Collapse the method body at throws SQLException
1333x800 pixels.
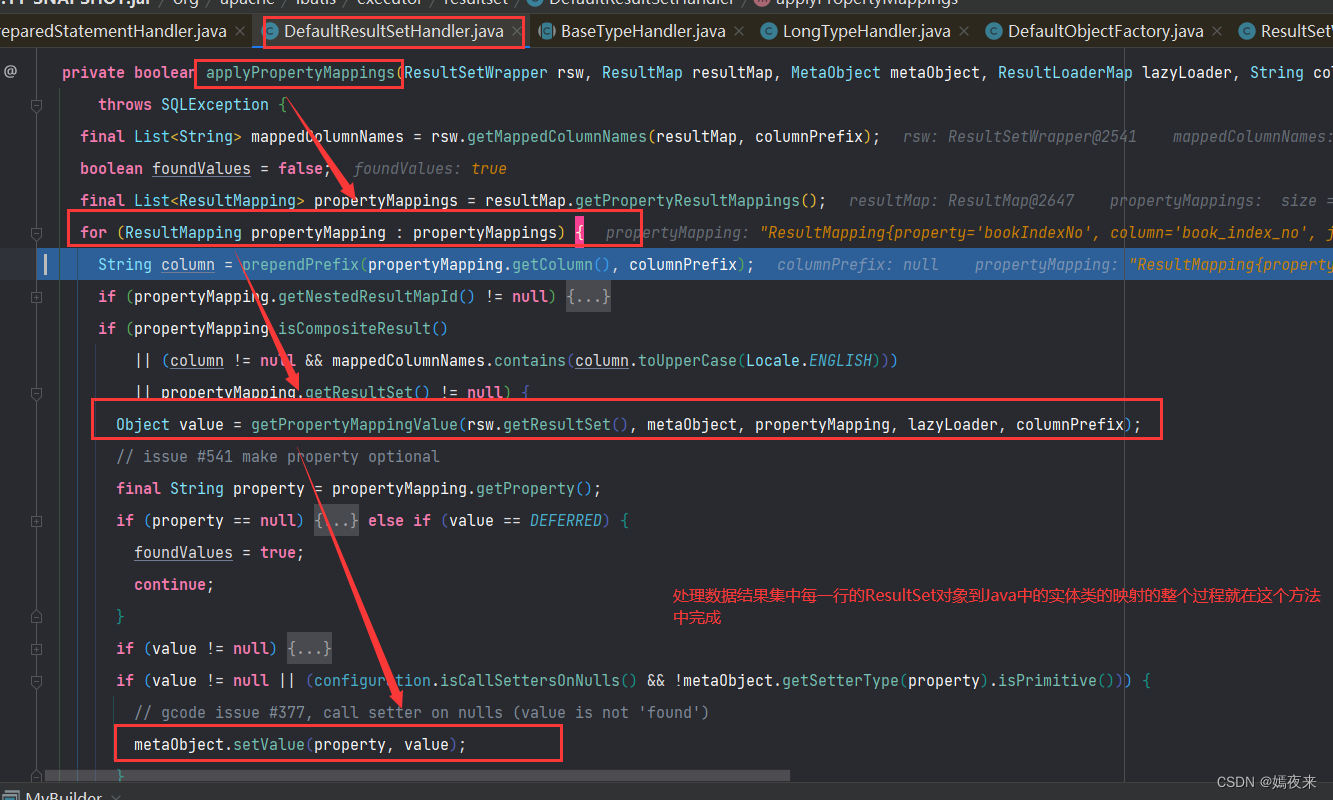click(x=36, y=105)
